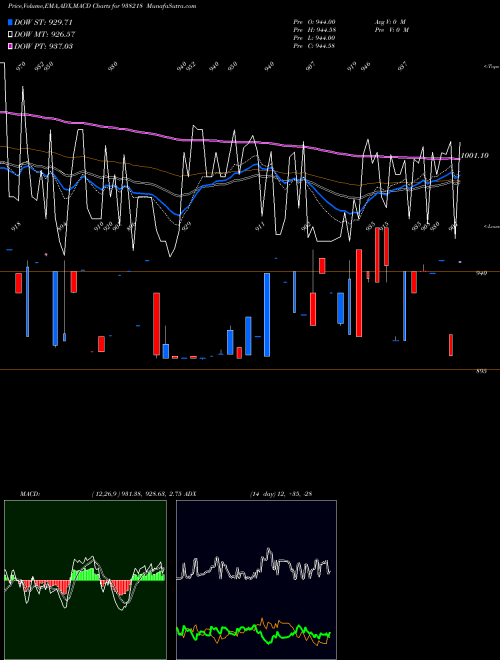Screen dimensions: 500x660
Task: Click the 'Pre L: 944.00' value
Action: [x=314, y=38]
